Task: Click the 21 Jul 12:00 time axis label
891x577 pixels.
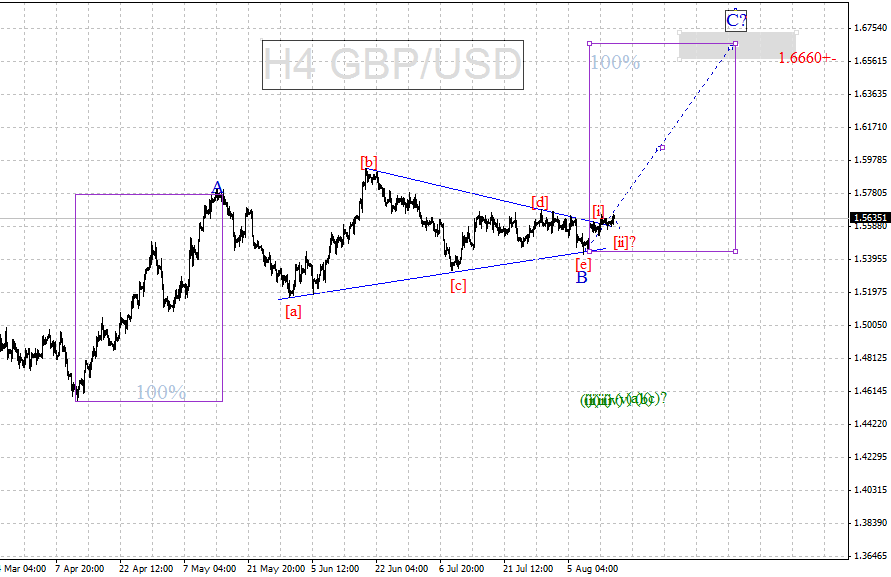Action: pos(527,568)
